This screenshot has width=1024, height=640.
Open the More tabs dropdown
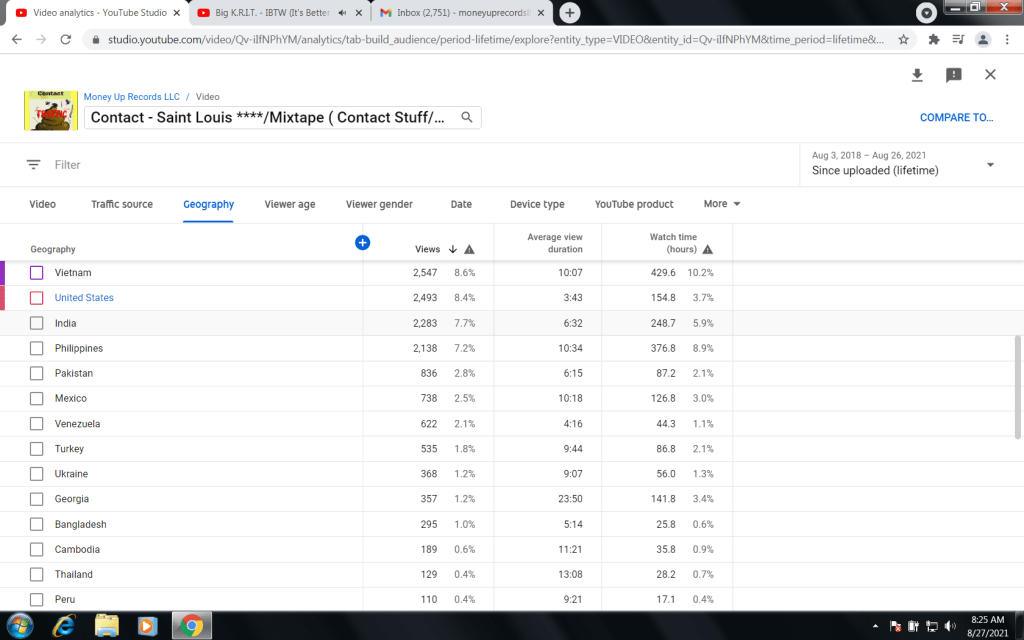point(722,204)
